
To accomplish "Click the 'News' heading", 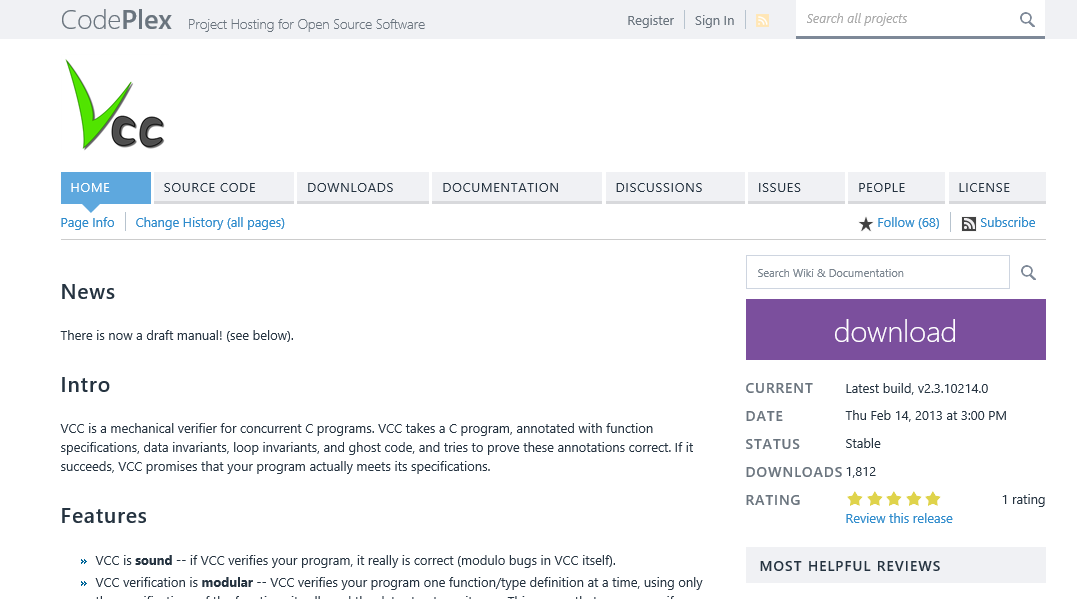I will (88, 292).
